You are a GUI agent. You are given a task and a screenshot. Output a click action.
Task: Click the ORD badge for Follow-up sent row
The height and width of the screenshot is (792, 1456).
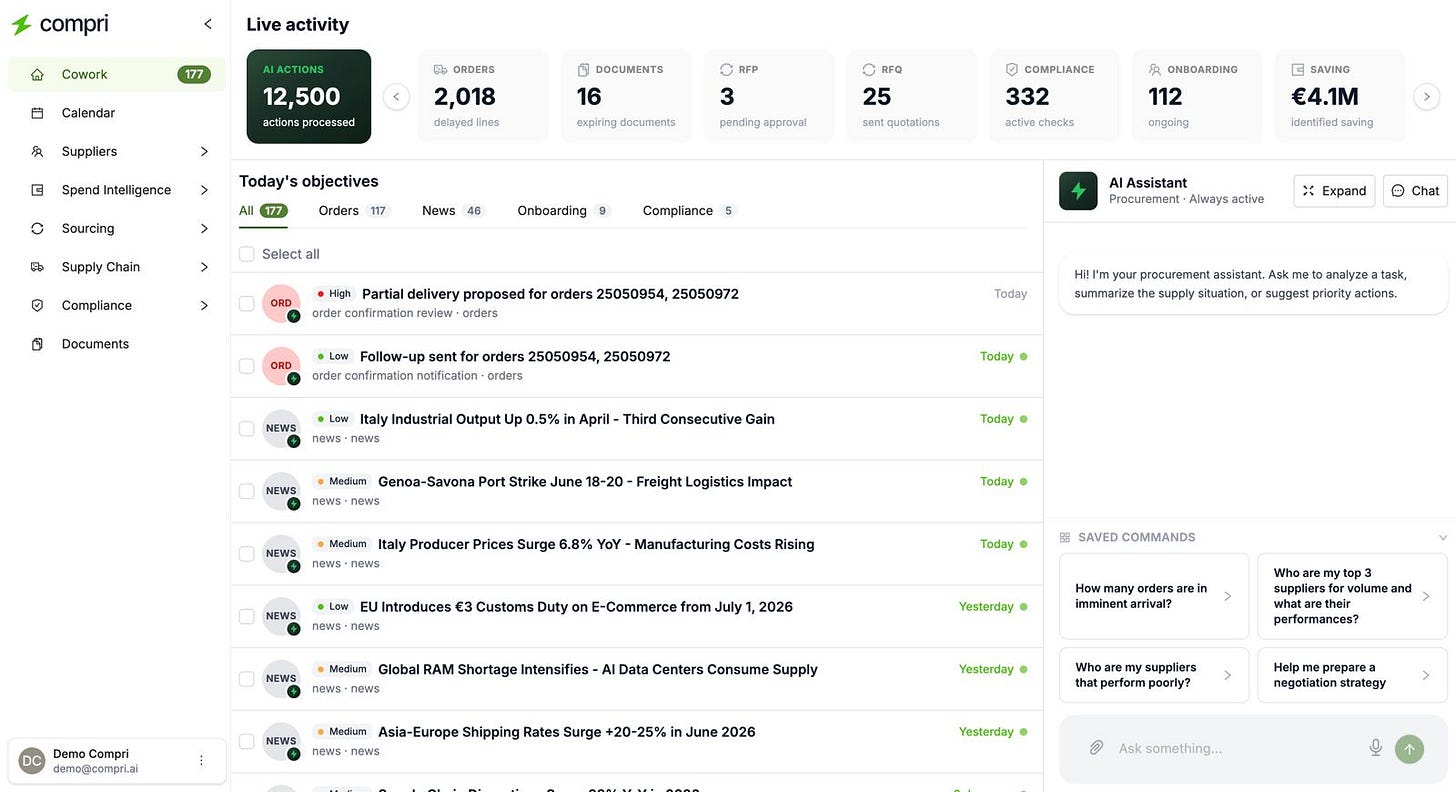click(x=281, y=366)
